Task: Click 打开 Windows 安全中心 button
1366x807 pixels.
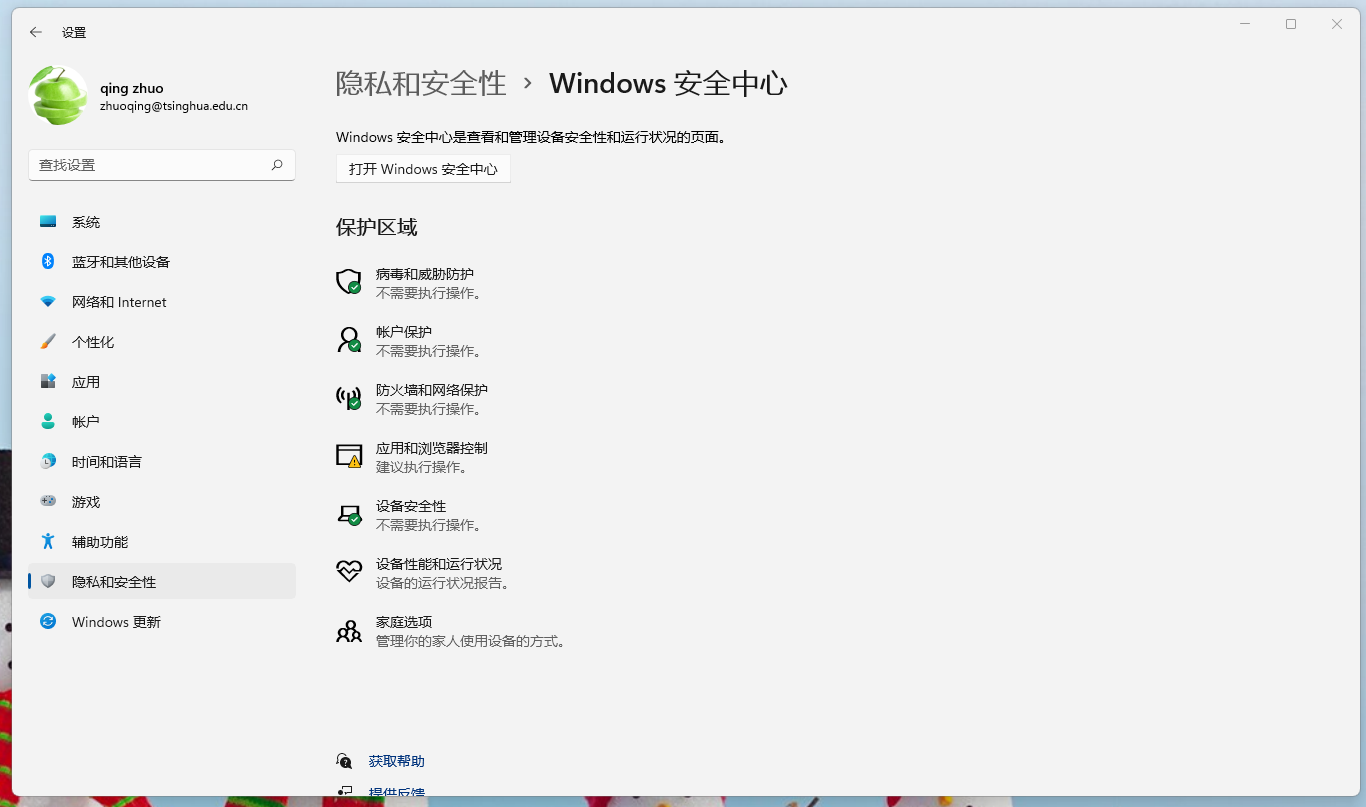Action: (423, 169)
